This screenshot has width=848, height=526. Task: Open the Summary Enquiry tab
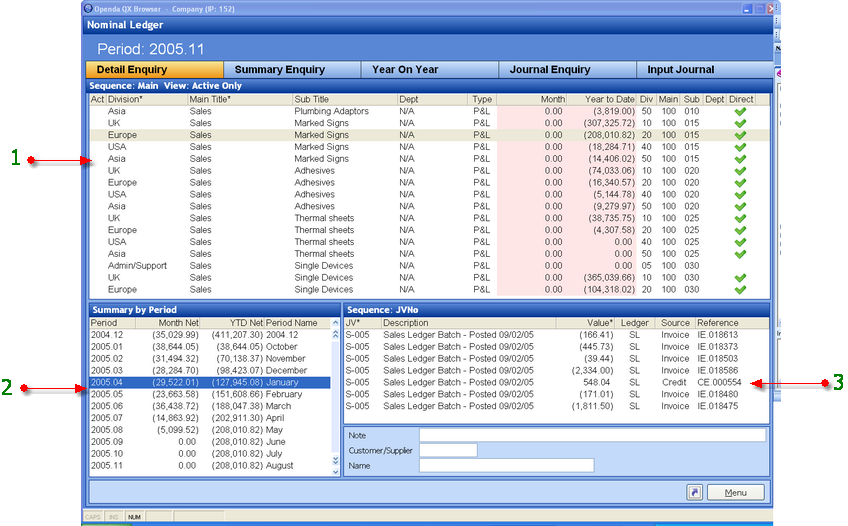point(292,70)
